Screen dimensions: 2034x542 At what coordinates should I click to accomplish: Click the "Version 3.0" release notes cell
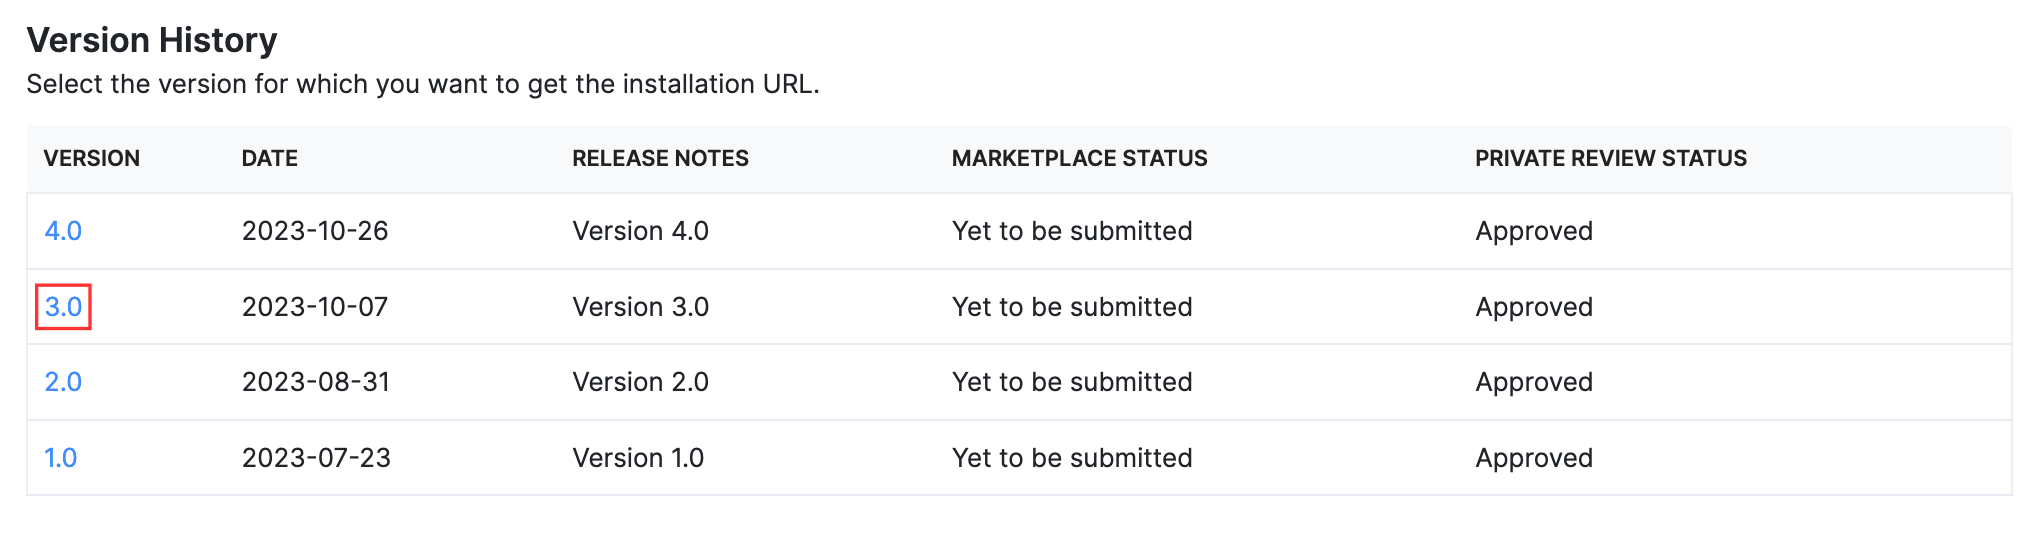coord(640,307)
